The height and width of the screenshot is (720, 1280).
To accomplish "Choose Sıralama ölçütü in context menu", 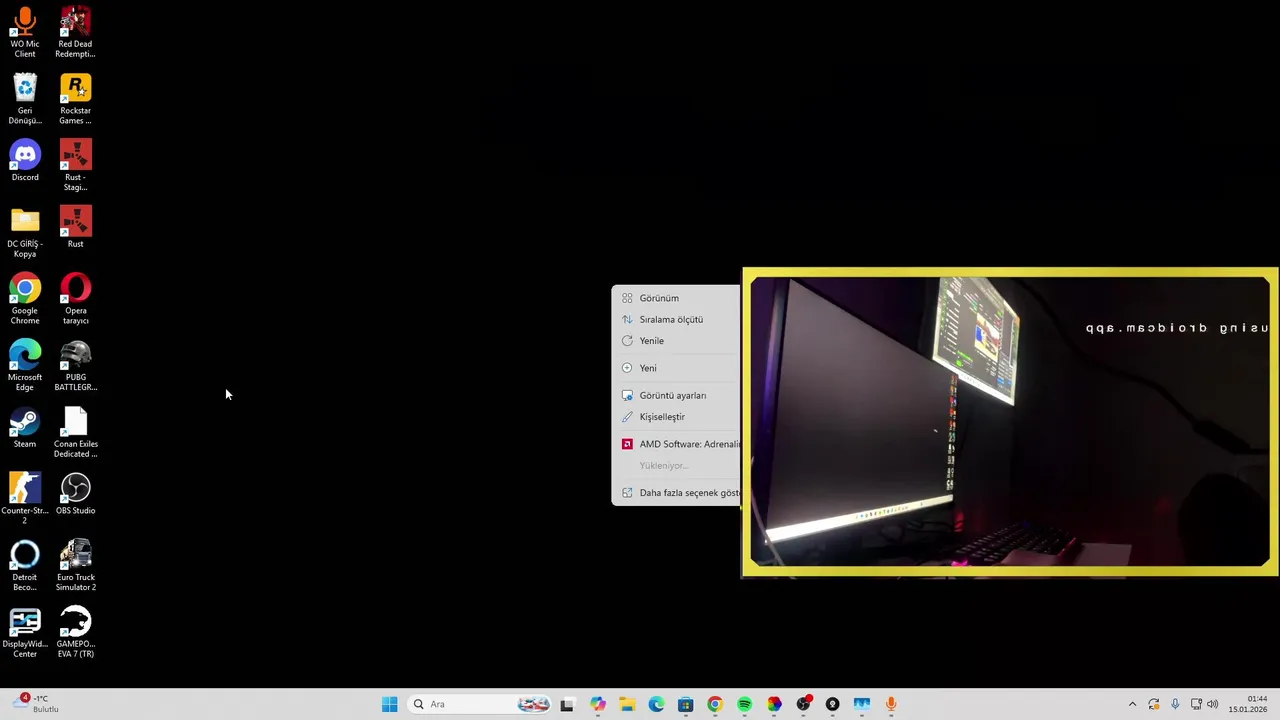I will [x=677, y=319].
